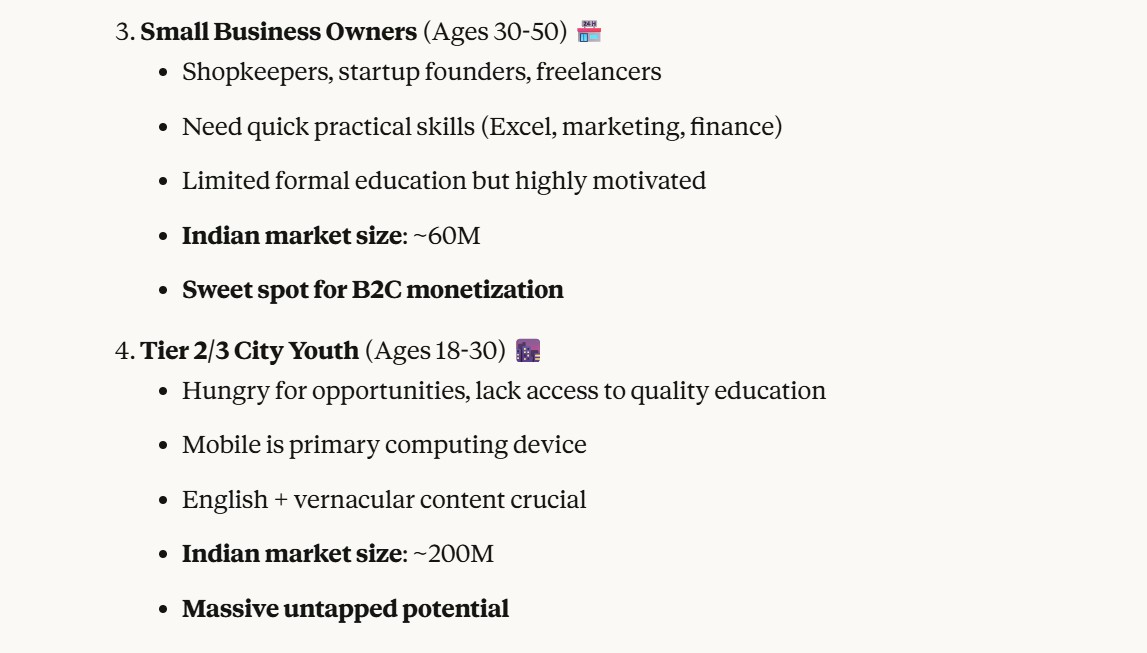Image resolution: width=1147 pixels, height=653 pixels.
Task: Click "Sweet spot for B2C monetization" bold text
Action: (372, 290)
